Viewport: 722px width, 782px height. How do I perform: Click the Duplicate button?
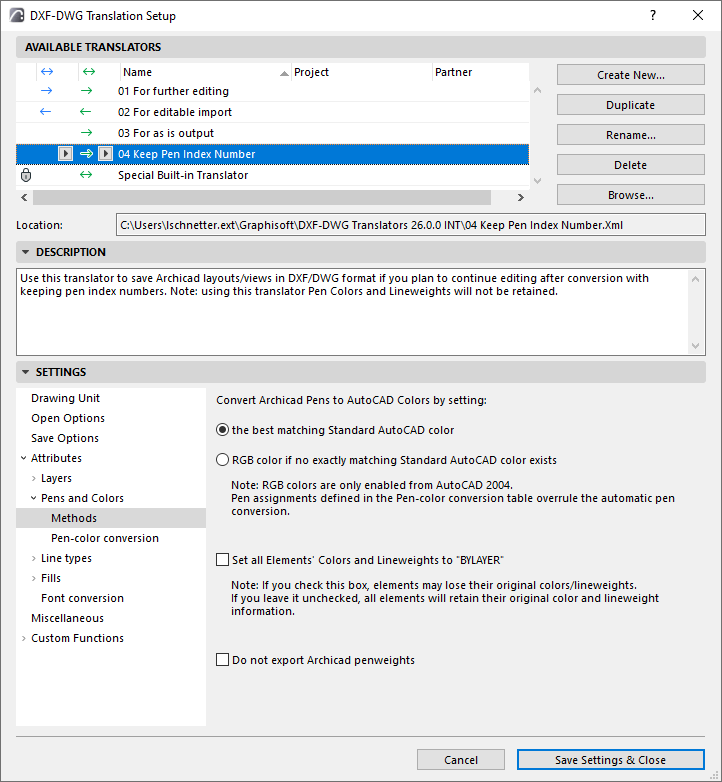pos(631,105)
